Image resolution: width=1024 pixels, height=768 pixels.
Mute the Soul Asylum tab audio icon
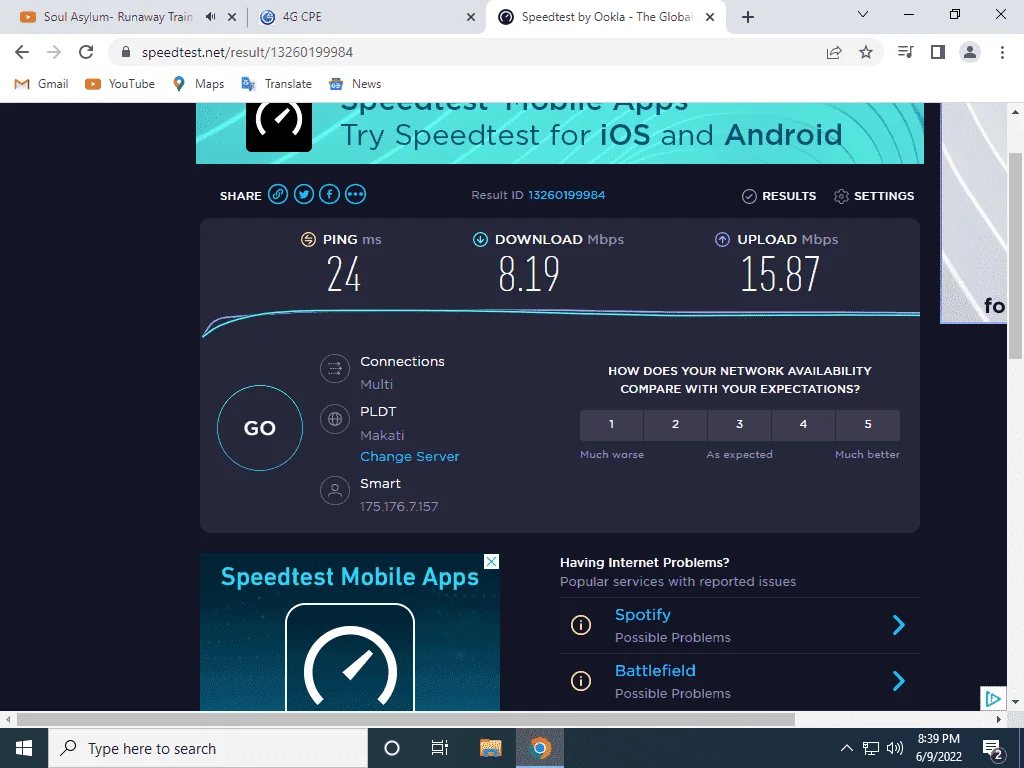click(x=210, y=17)
